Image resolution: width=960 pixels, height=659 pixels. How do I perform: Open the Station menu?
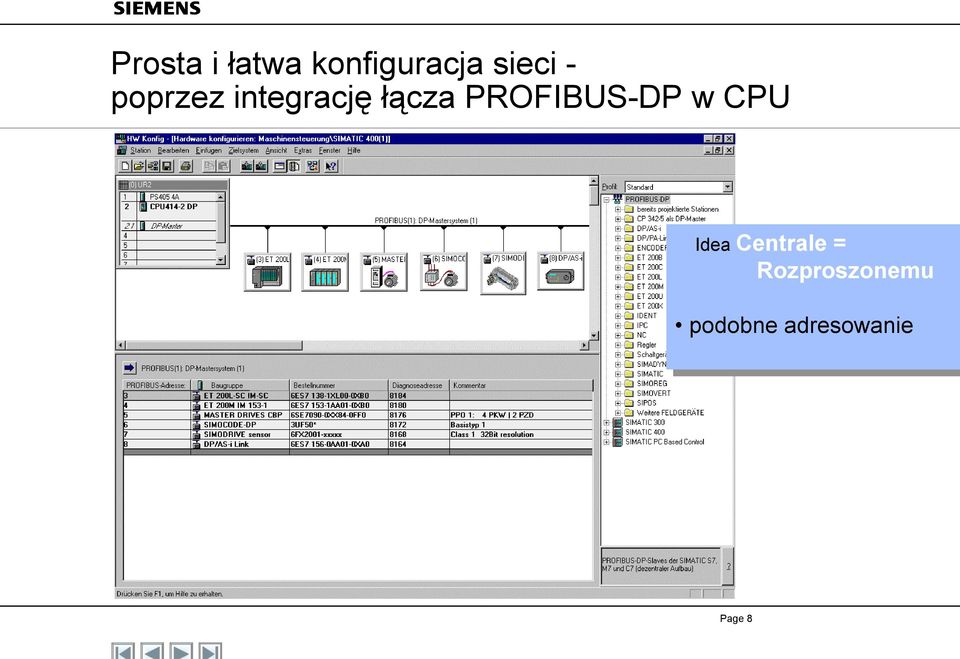(x=140, y=151)
